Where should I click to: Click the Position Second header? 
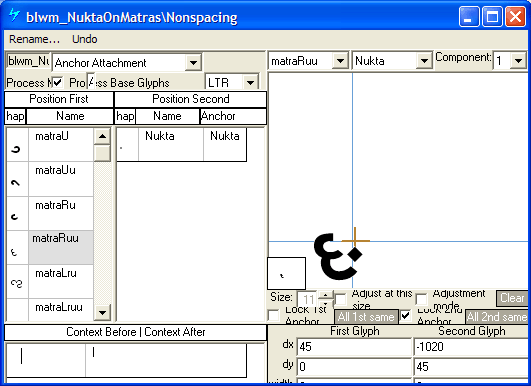(191, 99)
